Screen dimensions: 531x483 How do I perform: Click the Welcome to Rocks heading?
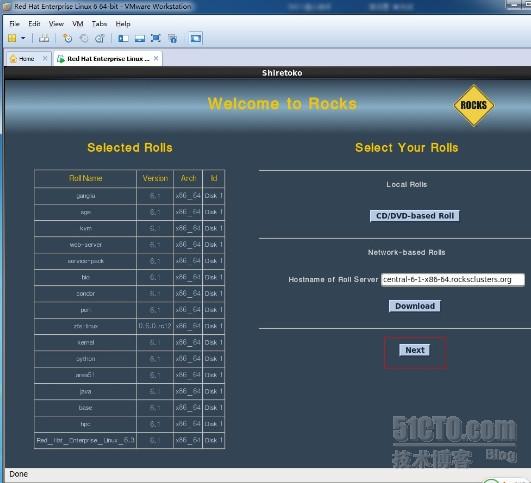[282, 104]
